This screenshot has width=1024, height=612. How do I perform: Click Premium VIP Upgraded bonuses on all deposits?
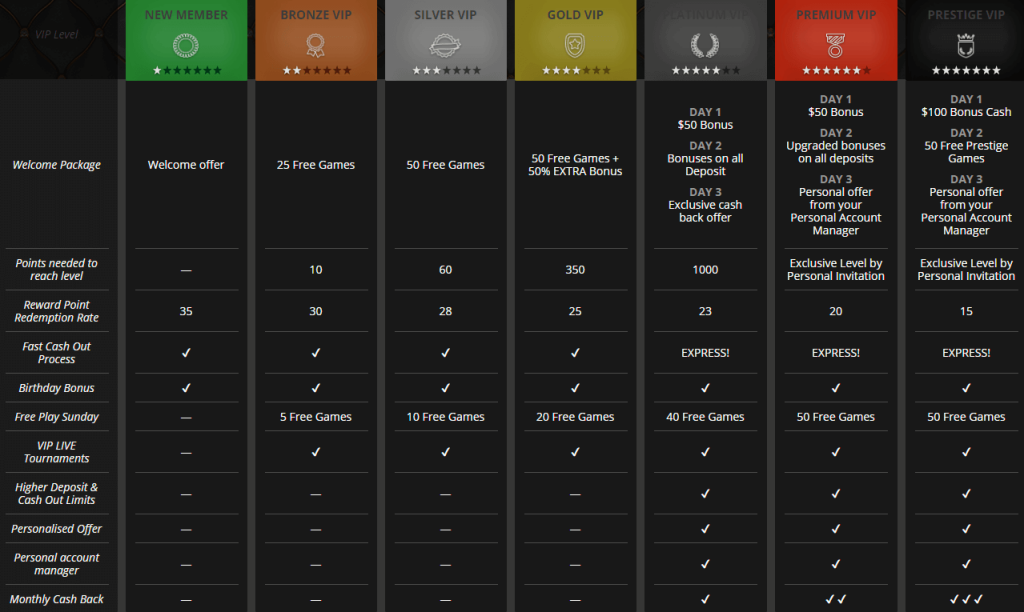[x=836, y=152]
